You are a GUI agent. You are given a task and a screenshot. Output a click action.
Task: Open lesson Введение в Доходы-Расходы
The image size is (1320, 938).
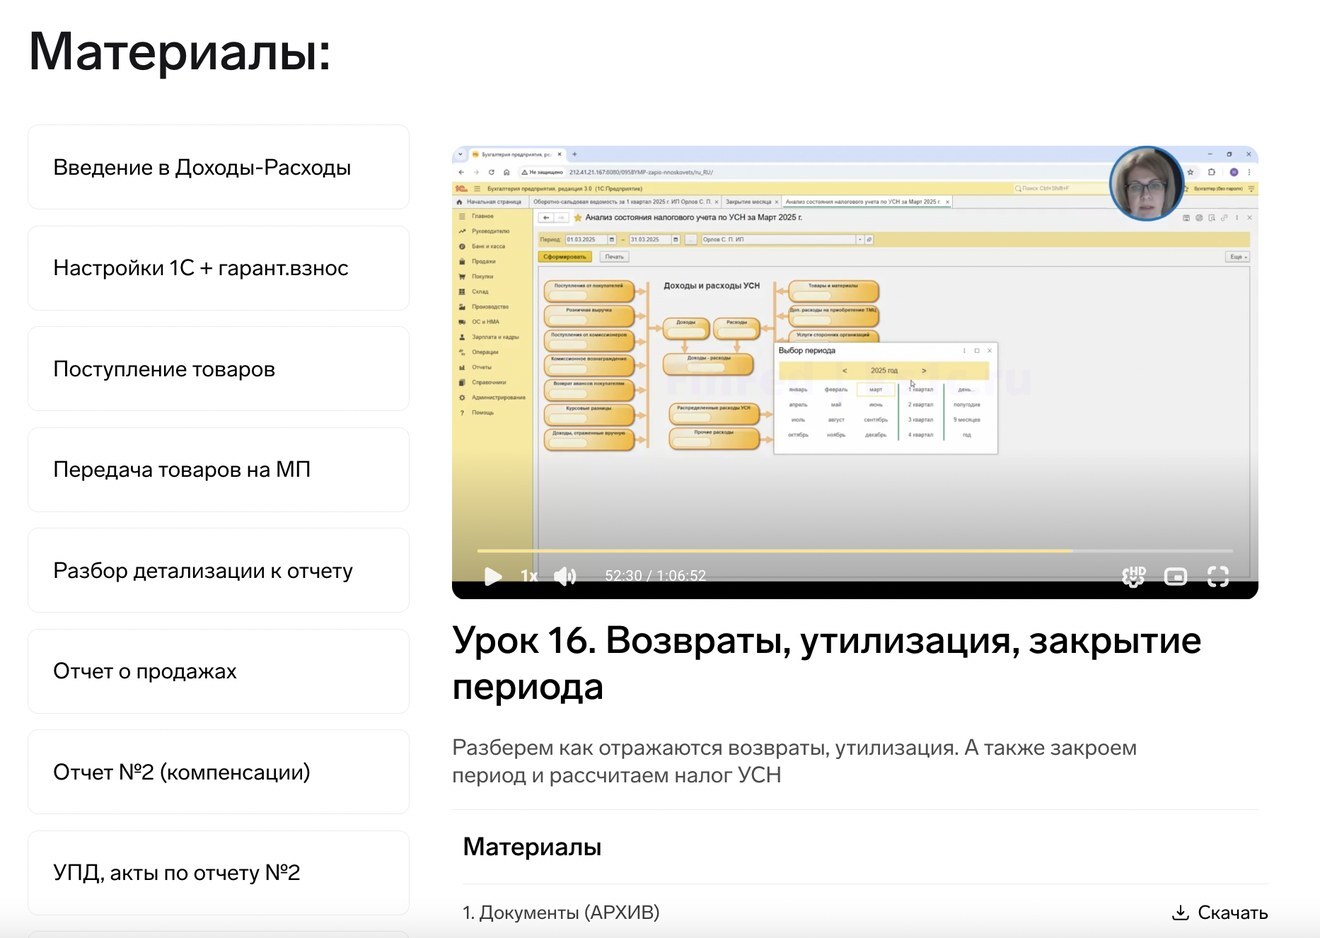[218, 167]
